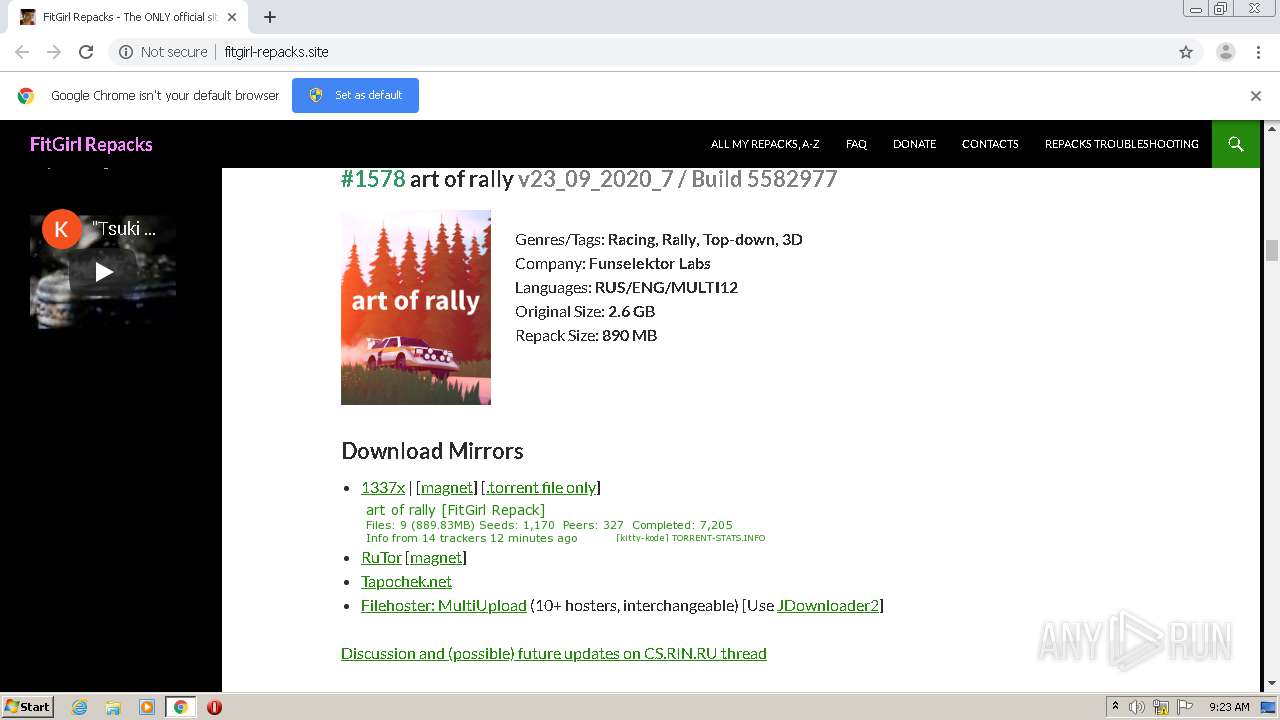1280x720 pixels.
Task: Play the Tsuki video in the sidebar
Action: 103,271
